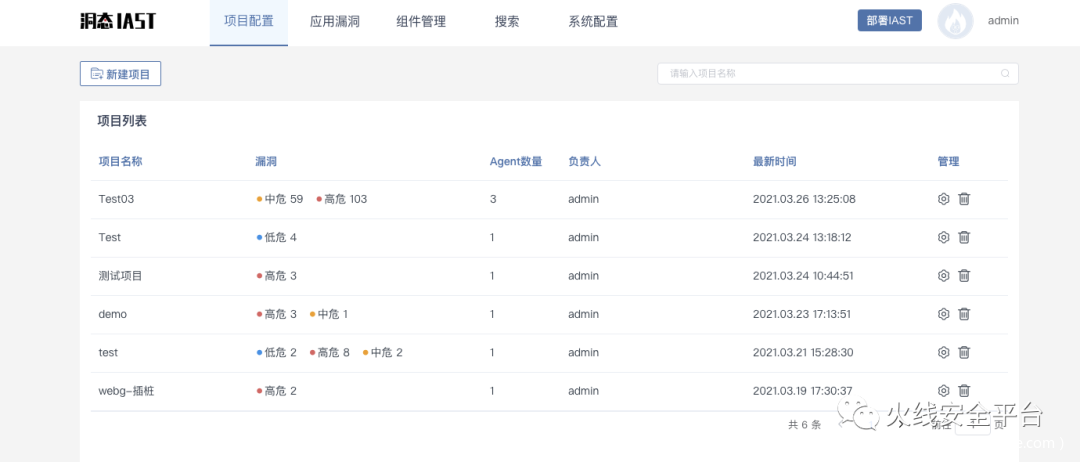Click the search magnifier icon
This screenshot has width=1080, height=462.
pyautogui.click(x=1005, y=74)
